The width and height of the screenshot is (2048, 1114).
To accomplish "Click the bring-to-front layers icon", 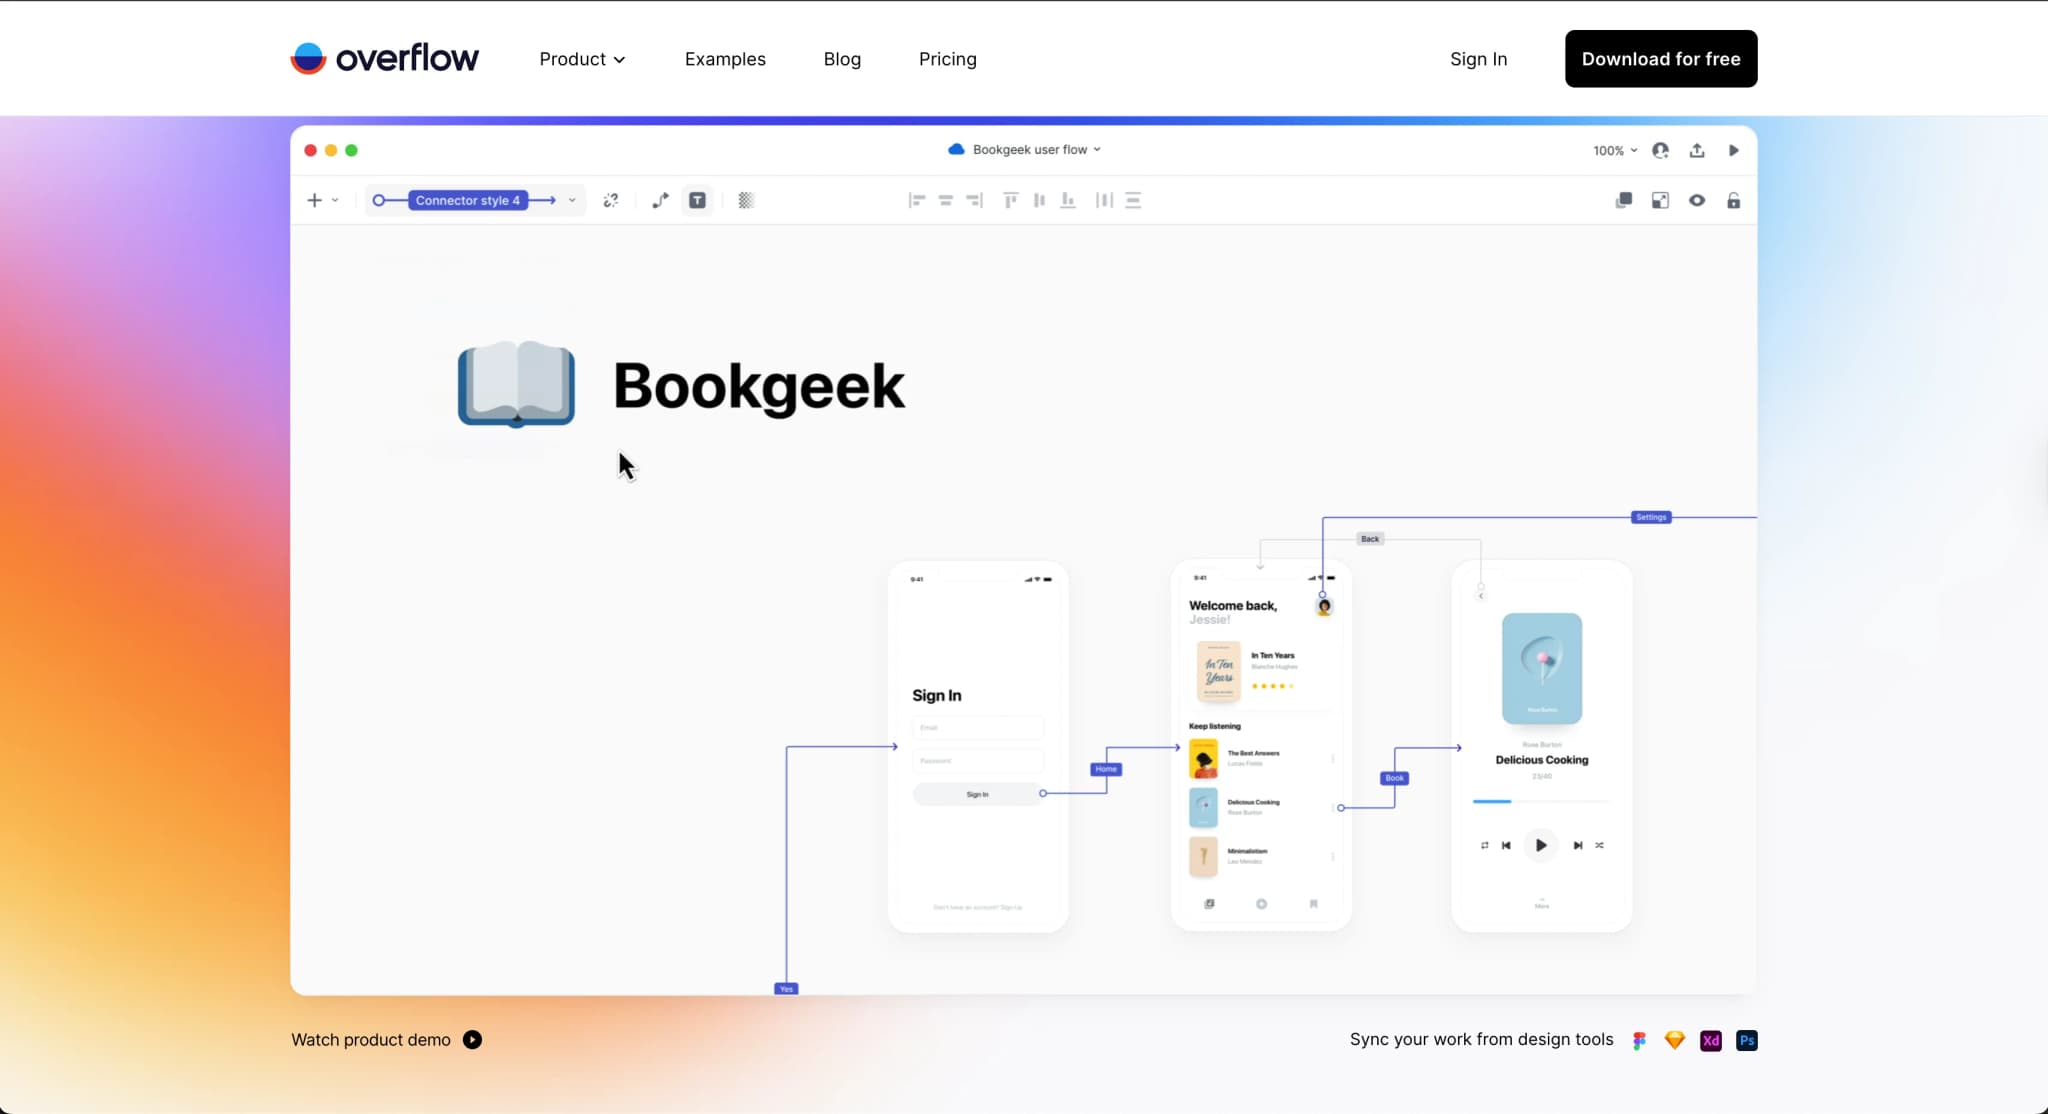I will [1624, 200].
